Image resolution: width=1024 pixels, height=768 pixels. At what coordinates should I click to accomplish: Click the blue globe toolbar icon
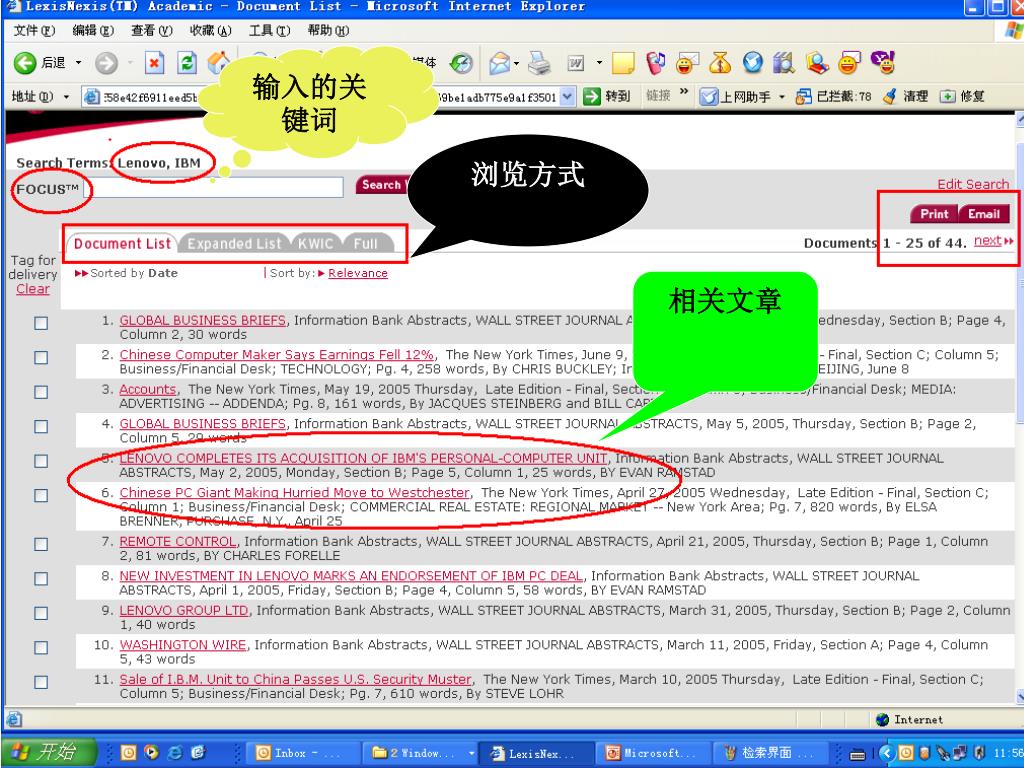tap(753, 63)
